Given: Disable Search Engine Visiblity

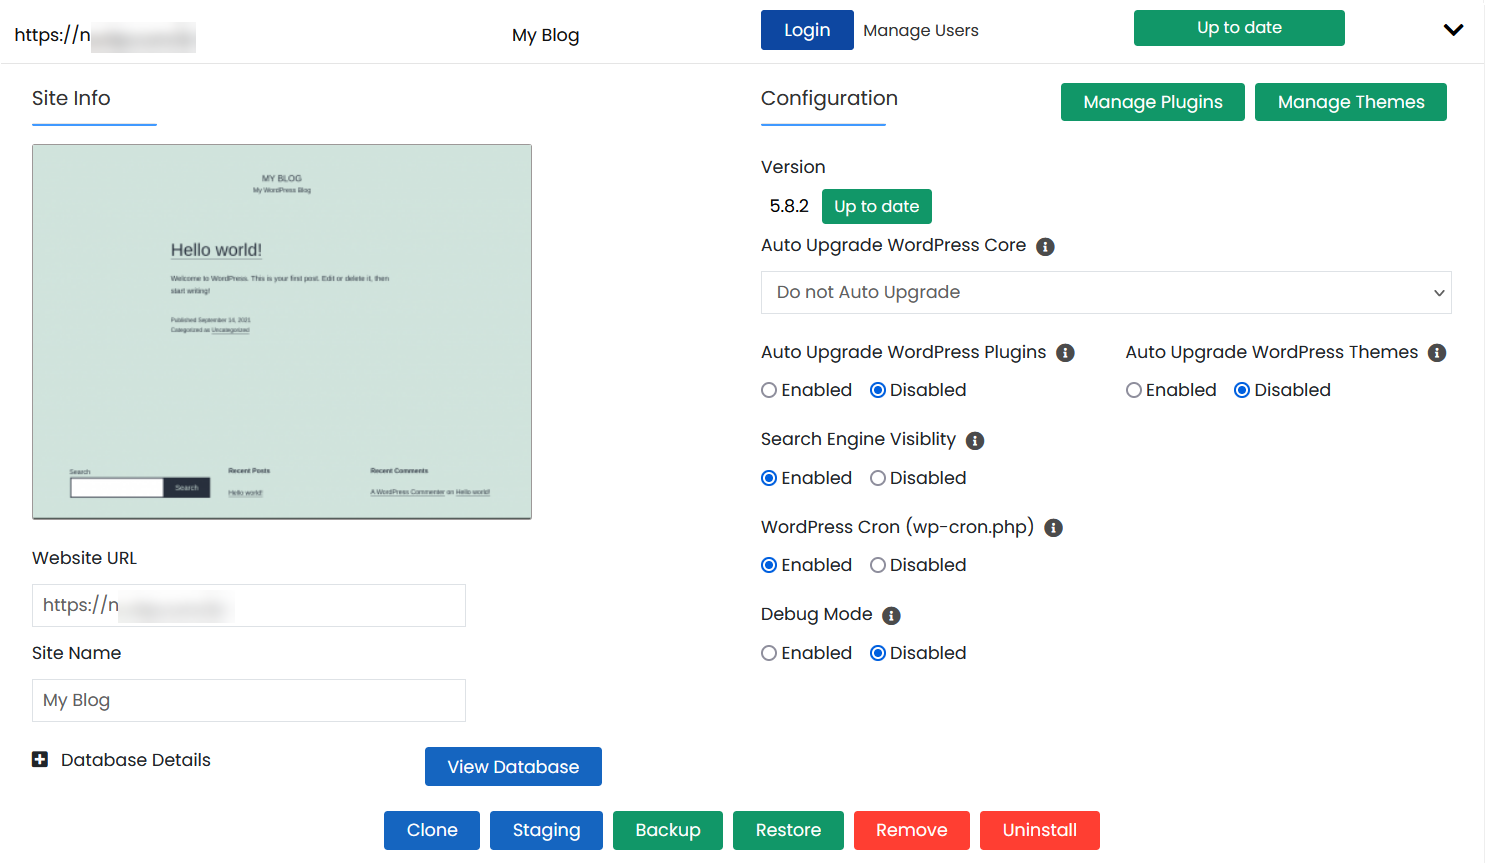Looking at the screenshot, I should (879, 478).
